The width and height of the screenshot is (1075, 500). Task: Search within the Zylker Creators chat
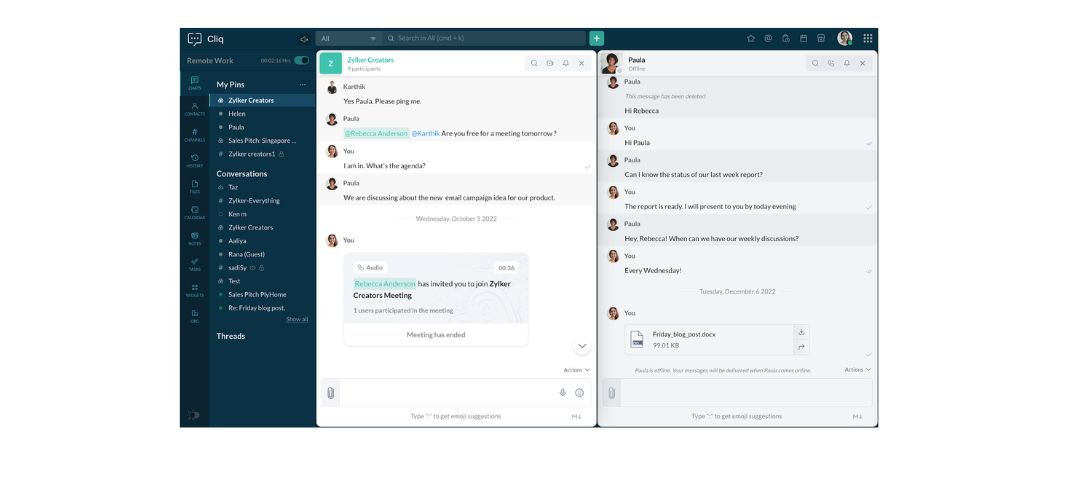pos(534,63)
